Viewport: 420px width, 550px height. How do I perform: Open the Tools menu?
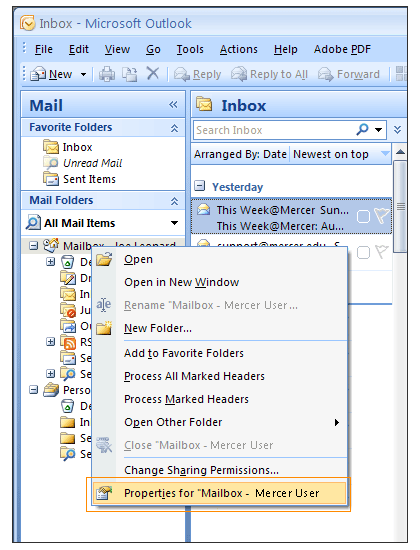pos(190,49)
